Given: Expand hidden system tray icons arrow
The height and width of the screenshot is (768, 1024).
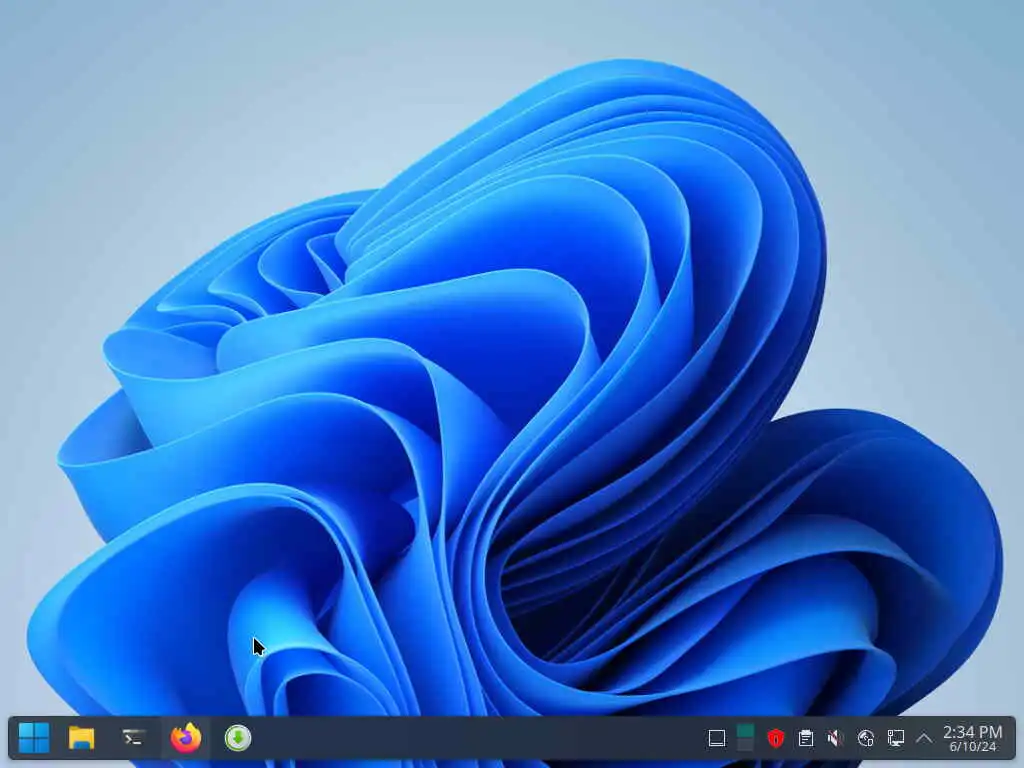Looking at the screenshot, I should 923,738.
